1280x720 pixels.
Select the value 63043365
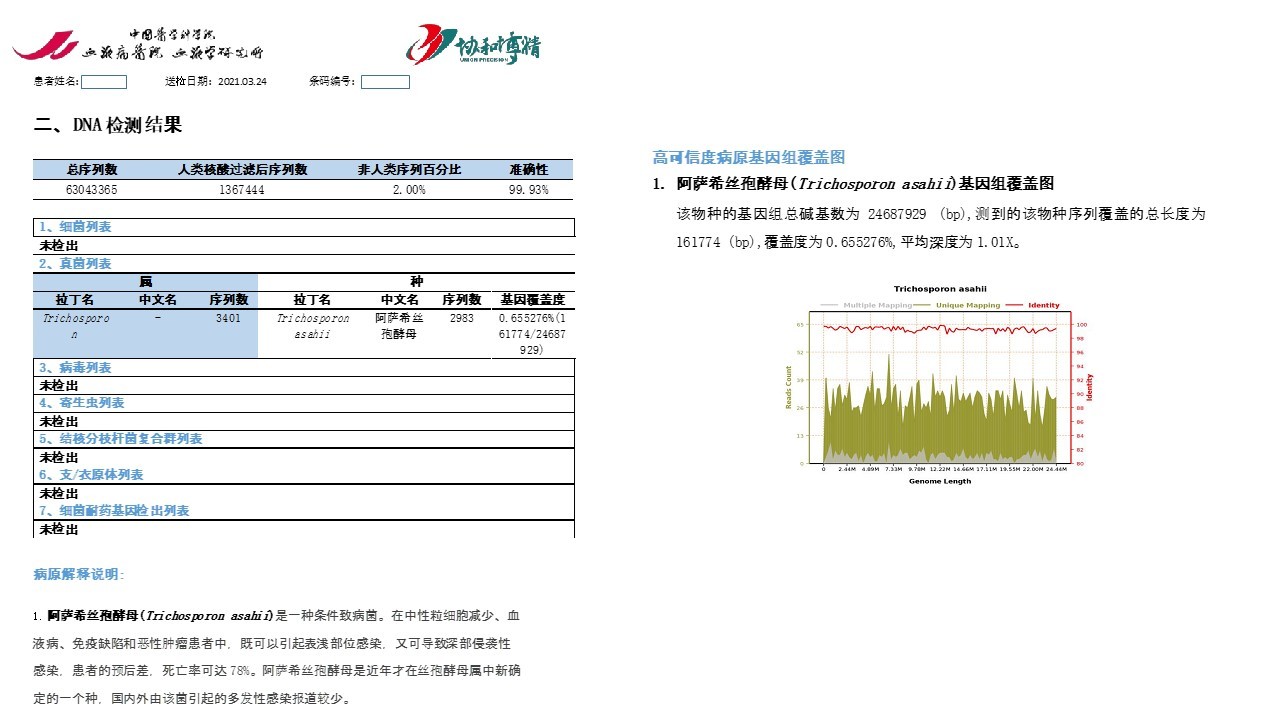(x=92, y=189)
